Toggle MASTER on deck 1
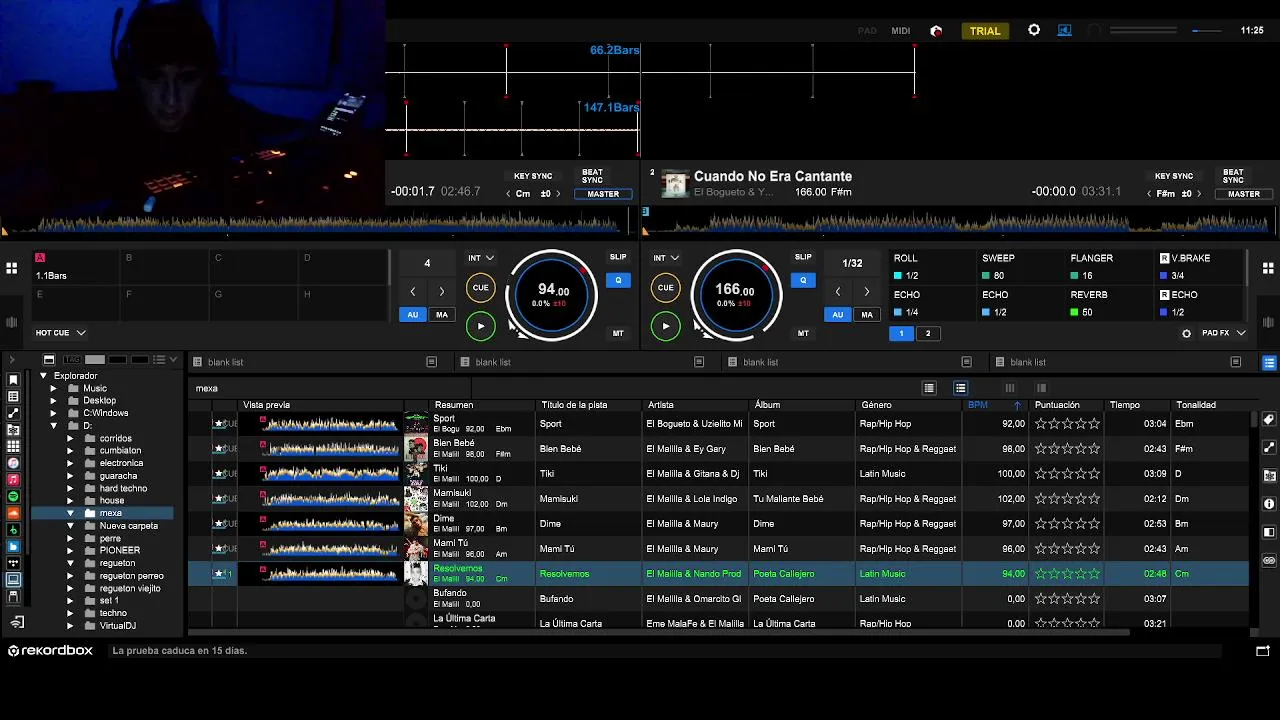This screenshot has height=720, width=1280. point(603,194)
